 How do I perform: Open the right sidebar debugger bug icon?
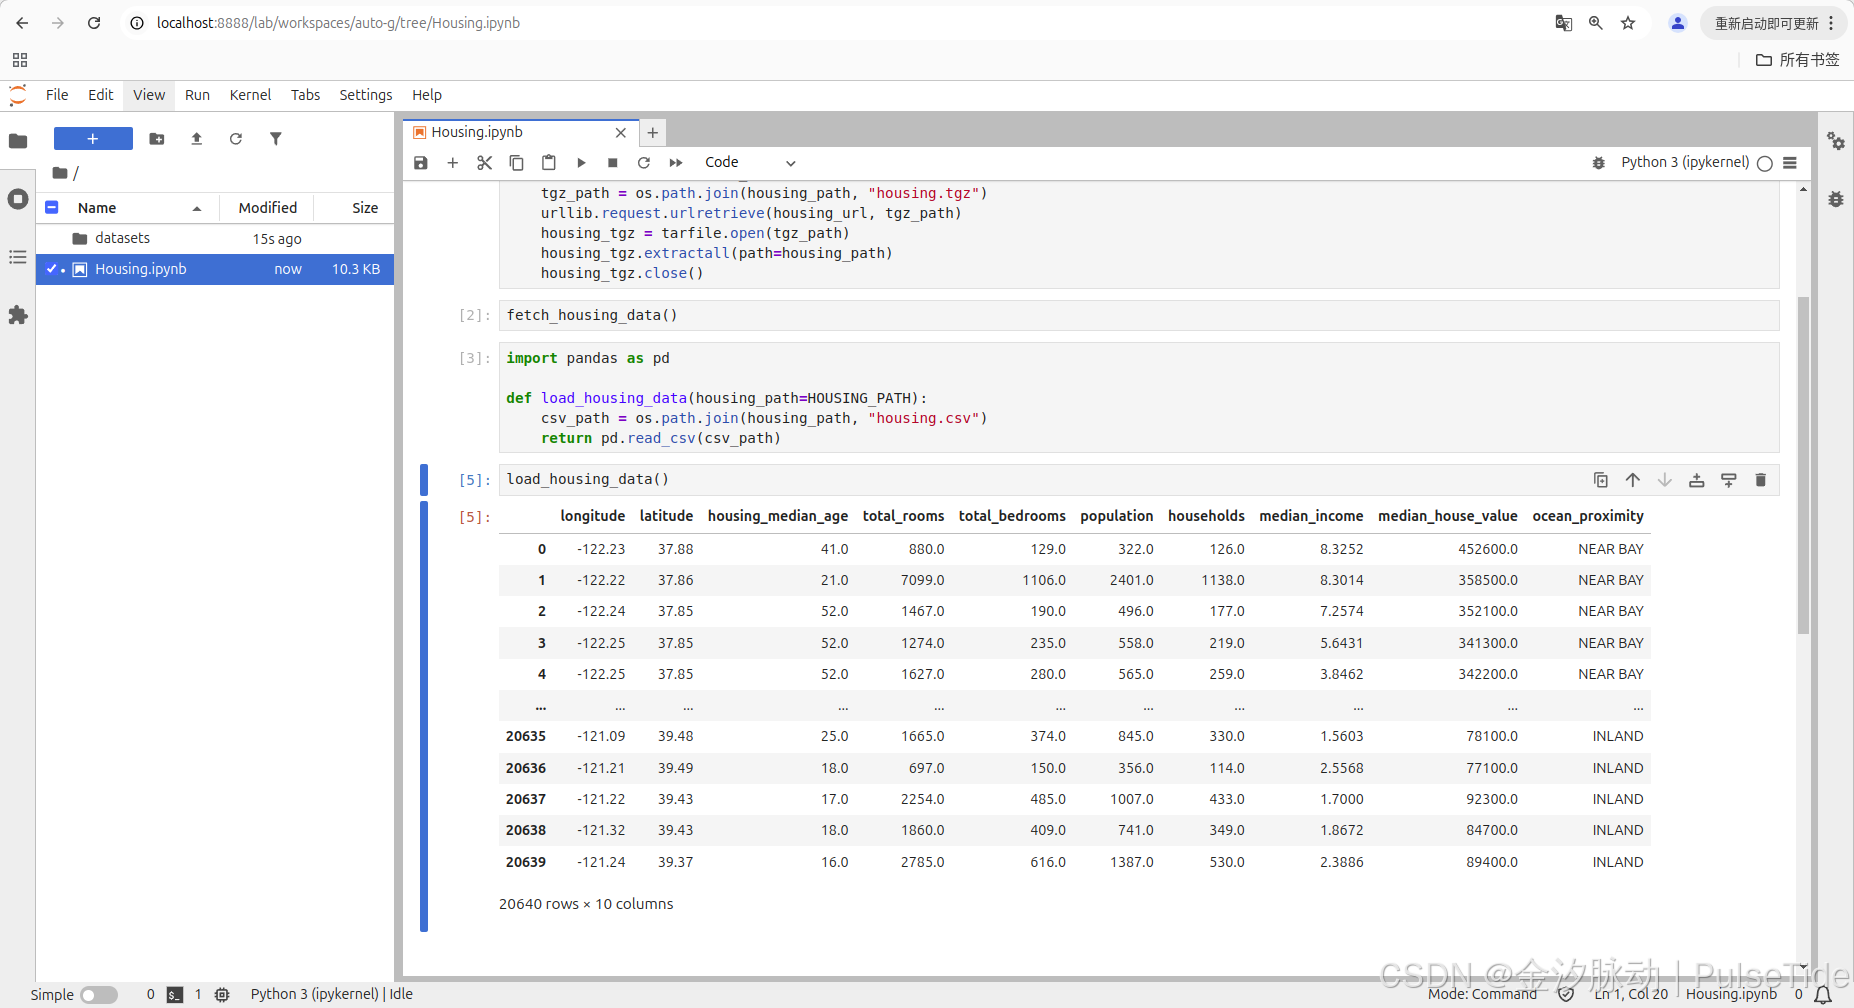[1836, 199]
